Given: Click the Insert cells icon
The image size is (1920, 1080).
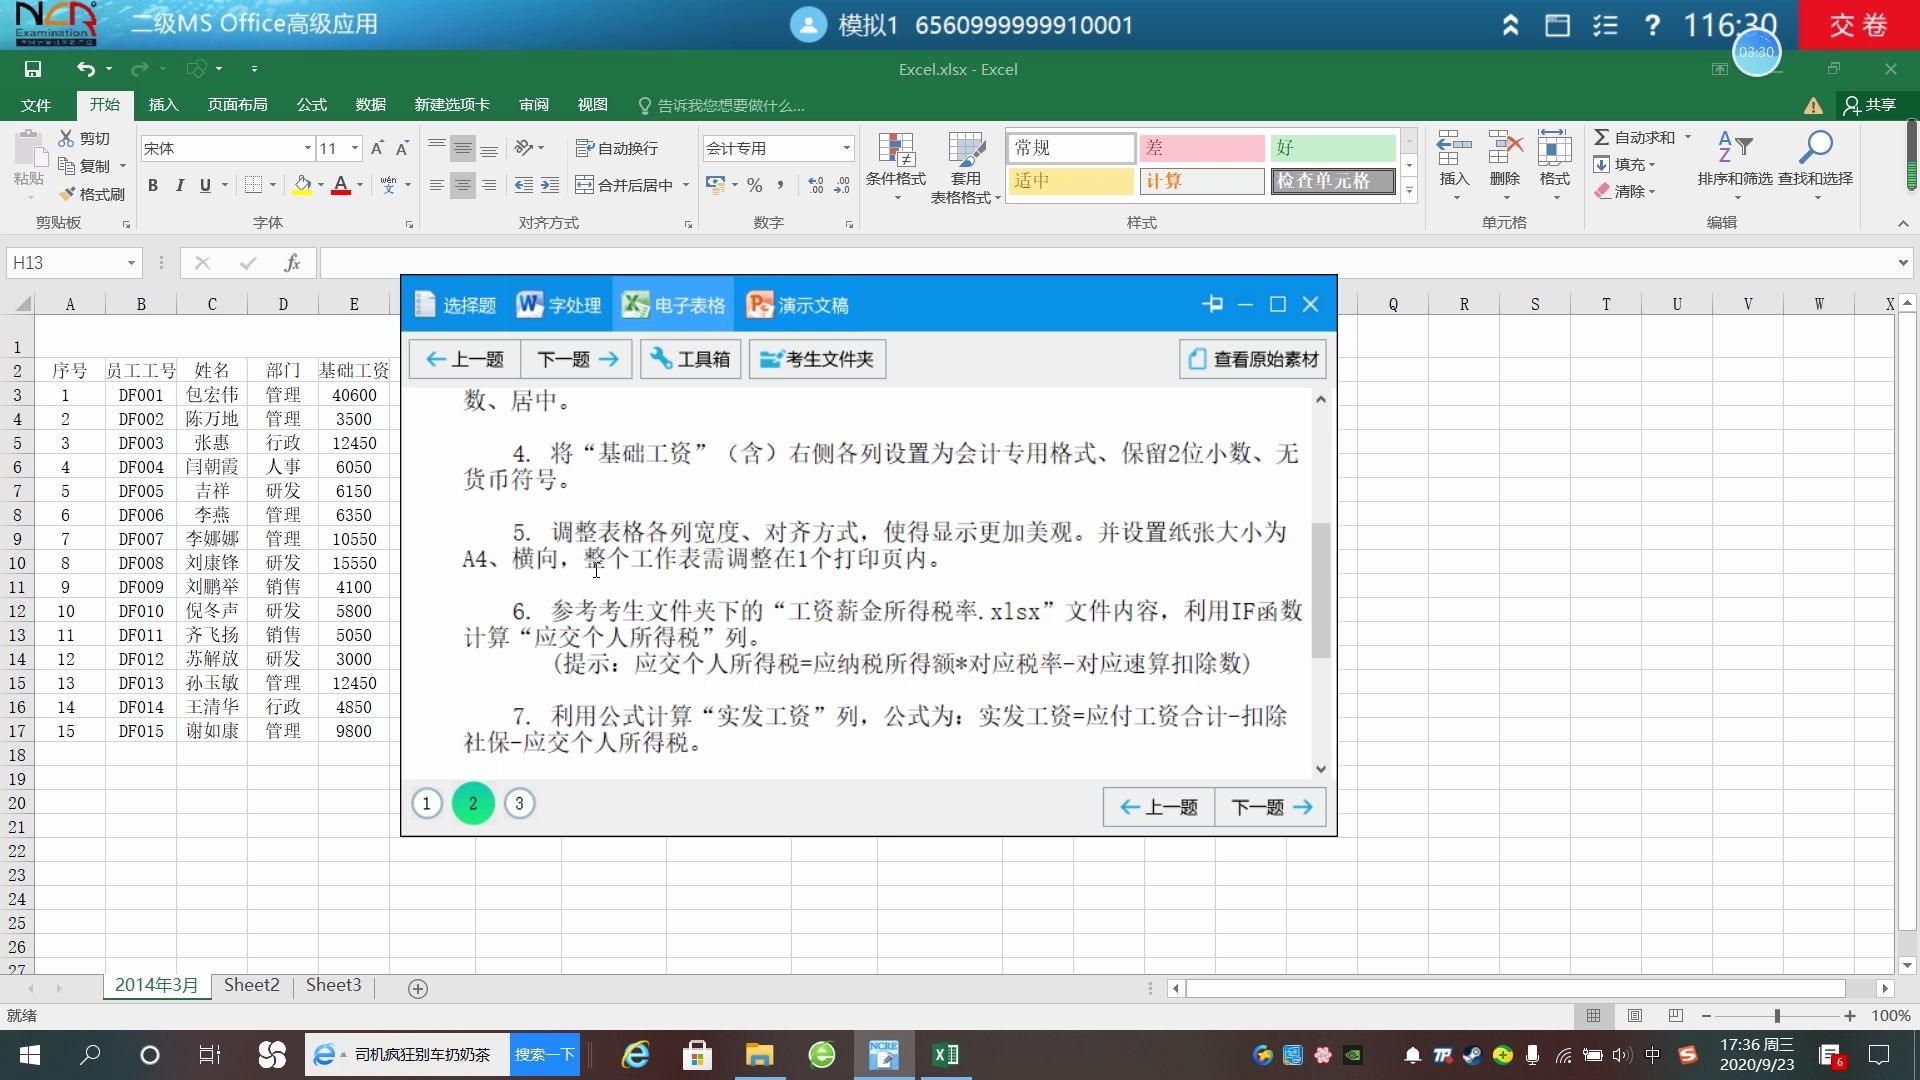Looking at the screenshot, I should coord(1453,150).
